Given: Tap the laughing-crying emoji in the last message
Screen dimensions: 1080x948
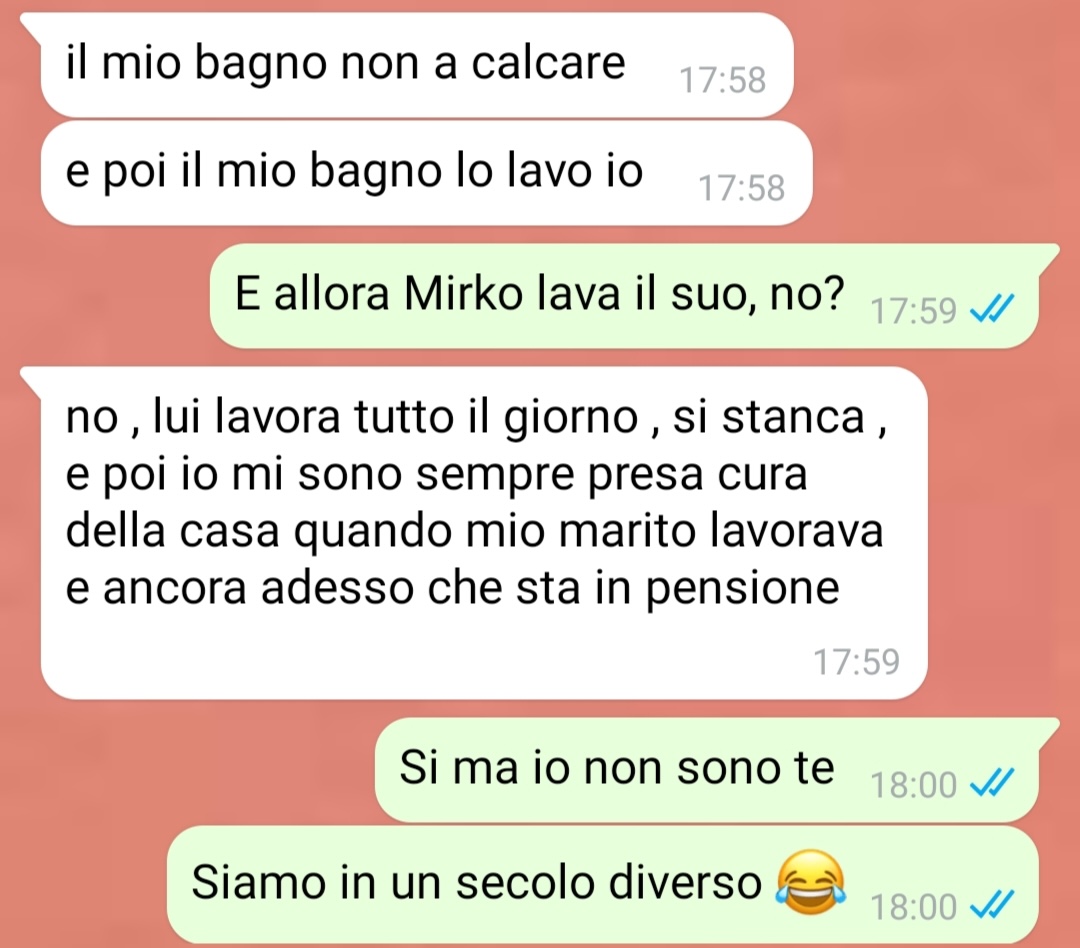Looking at the screenshot, I should pyautogui.click(x=811, y=883).
